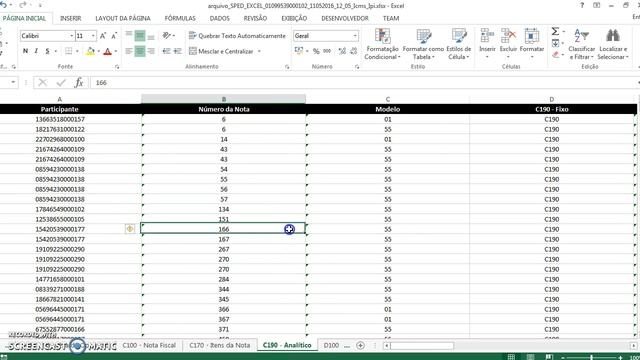
Task: Apply accounting number format
Action: tap(299, 51)
